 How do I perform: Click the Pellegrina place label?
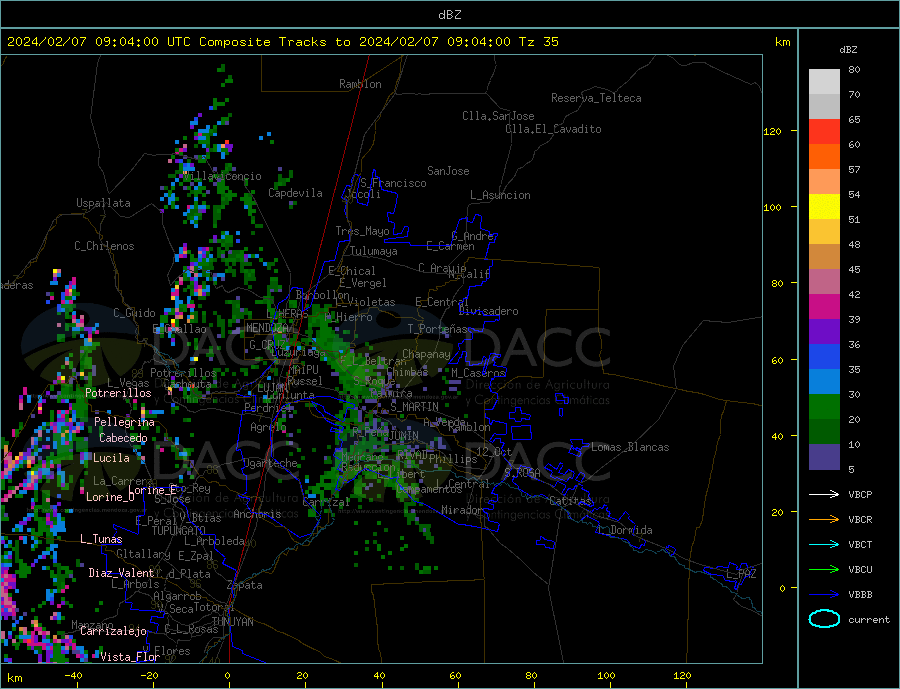[x=125, y=422]
